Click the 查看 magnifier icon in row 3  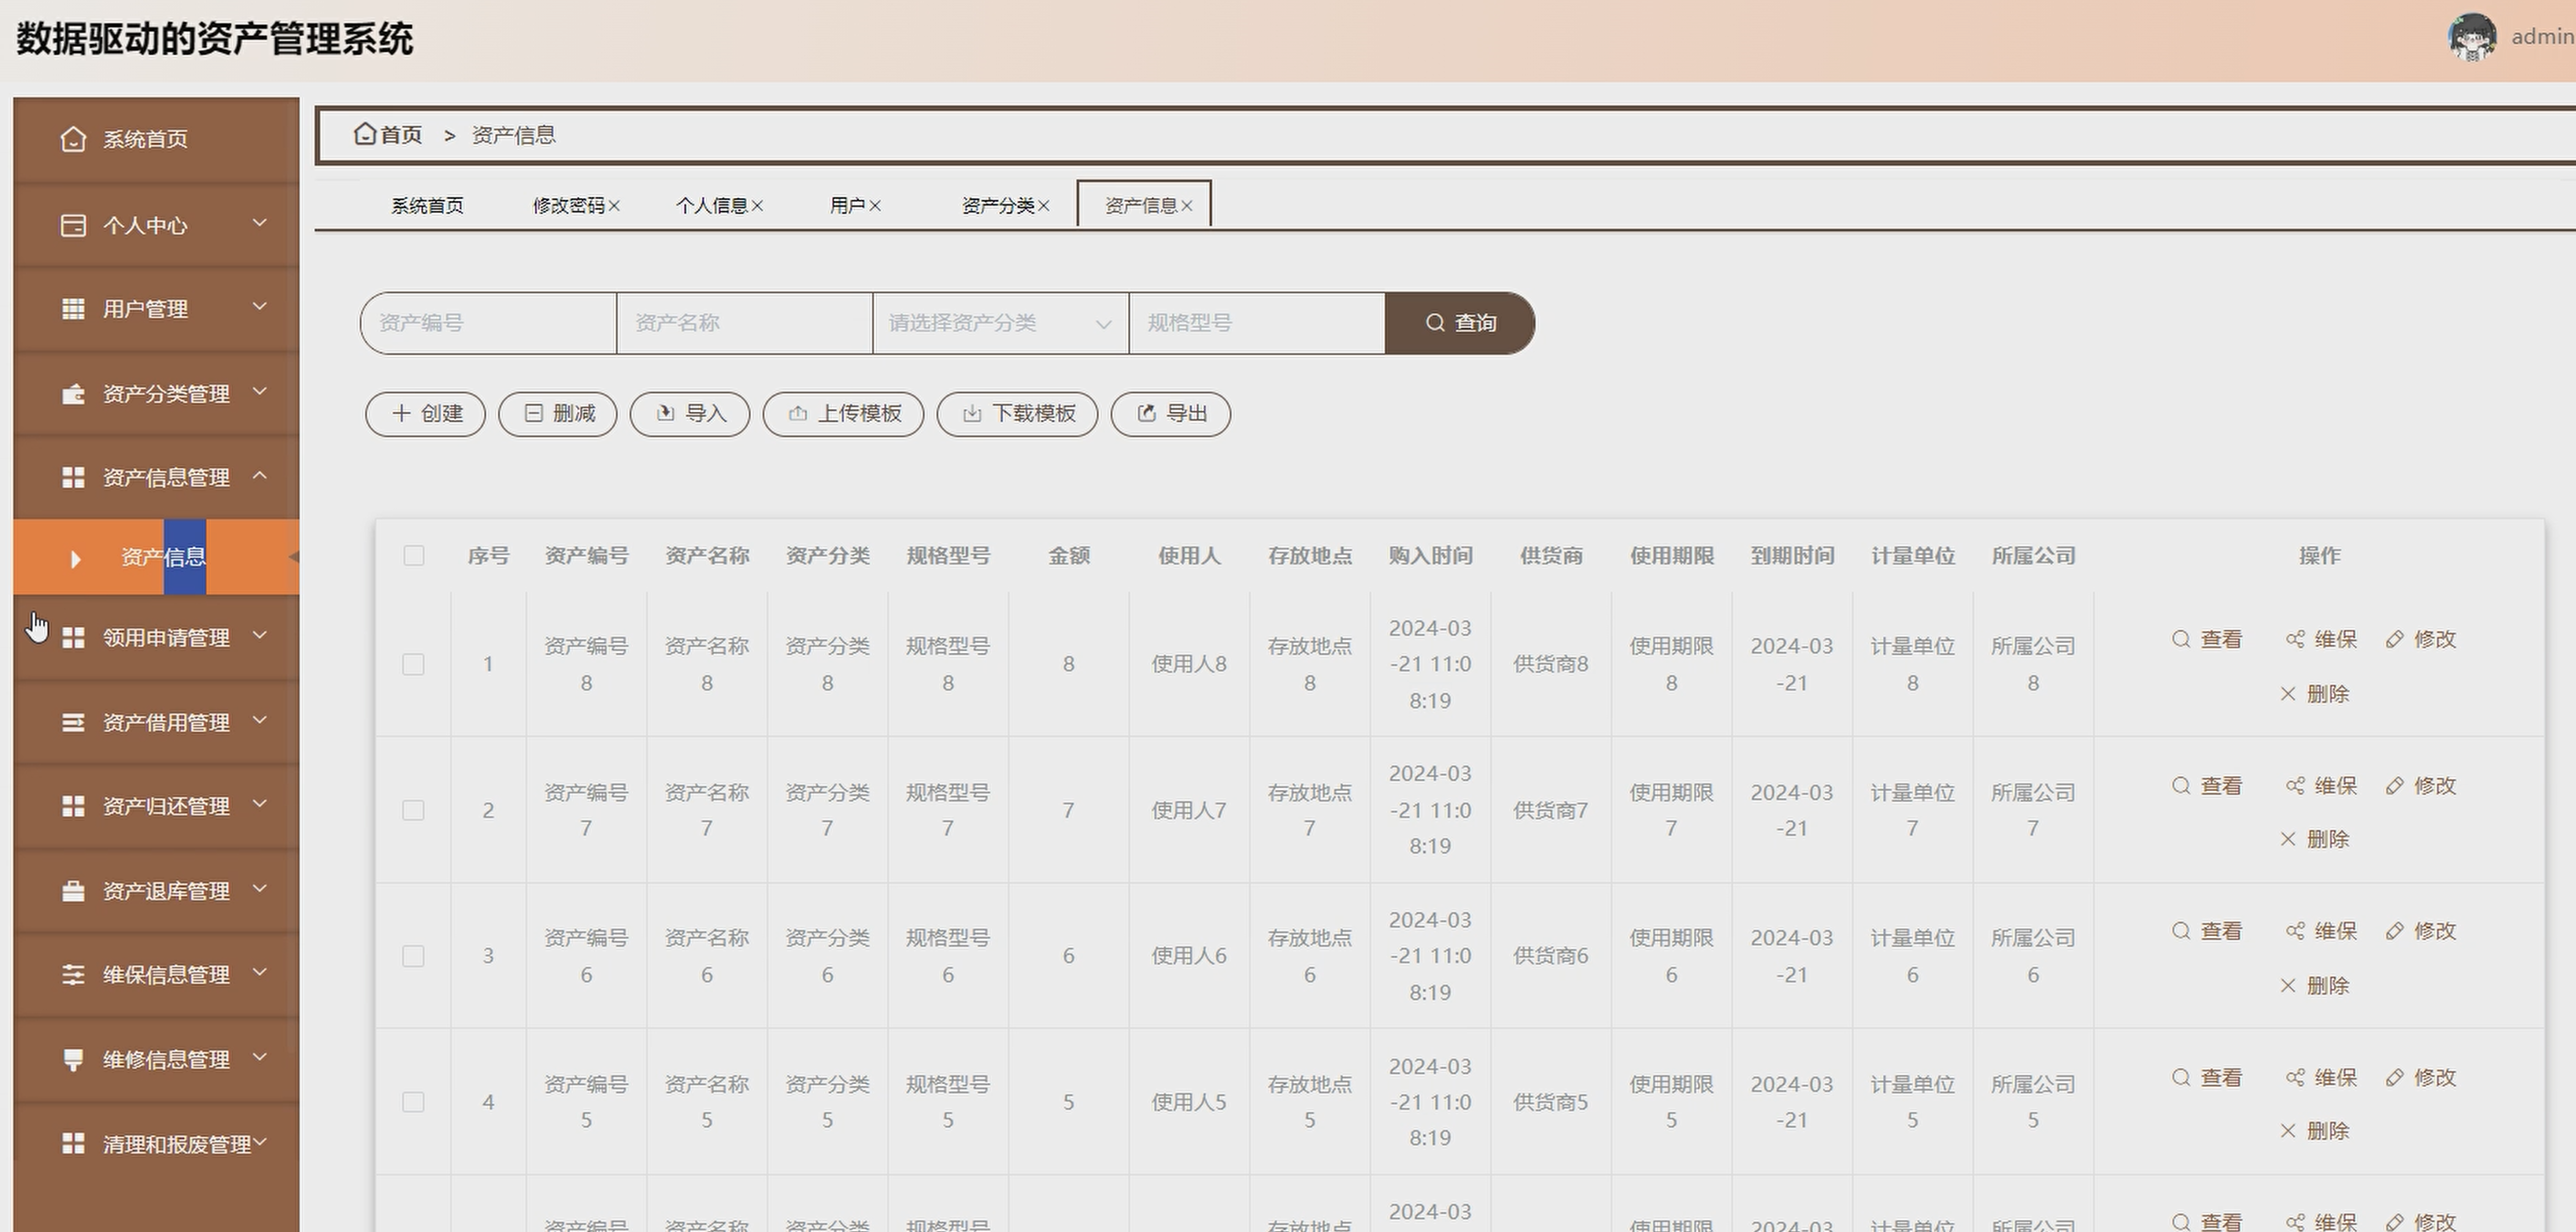tap(2181, 931)
